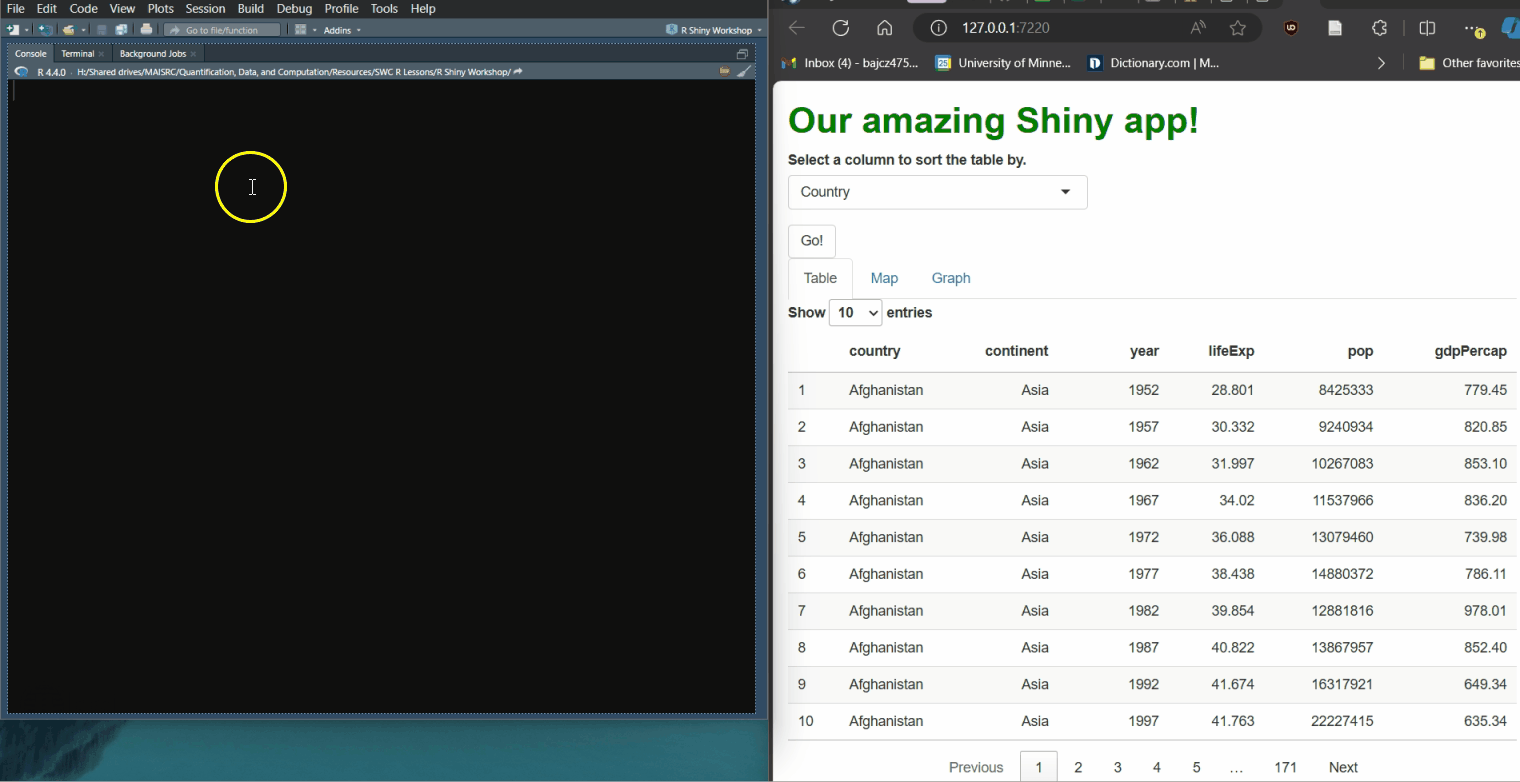The width and height of the screenshot is (1520, 782).
Task: Open the sort column dropdown showing Country
Action: tap(937, 192)
